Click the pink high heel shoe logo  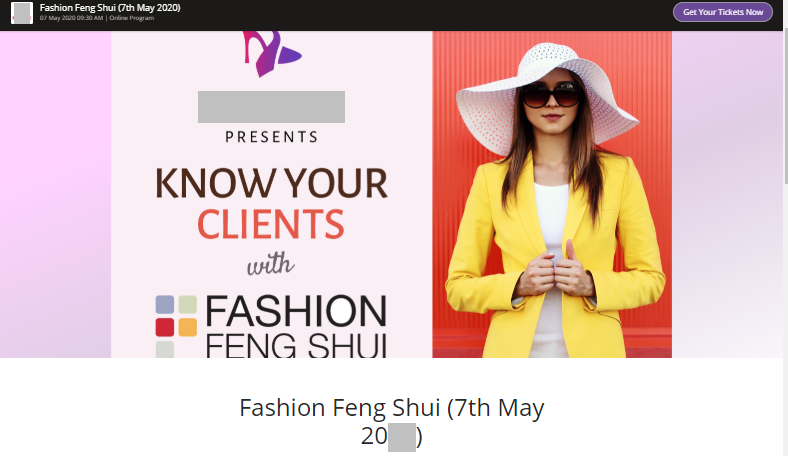pos(271,54)
